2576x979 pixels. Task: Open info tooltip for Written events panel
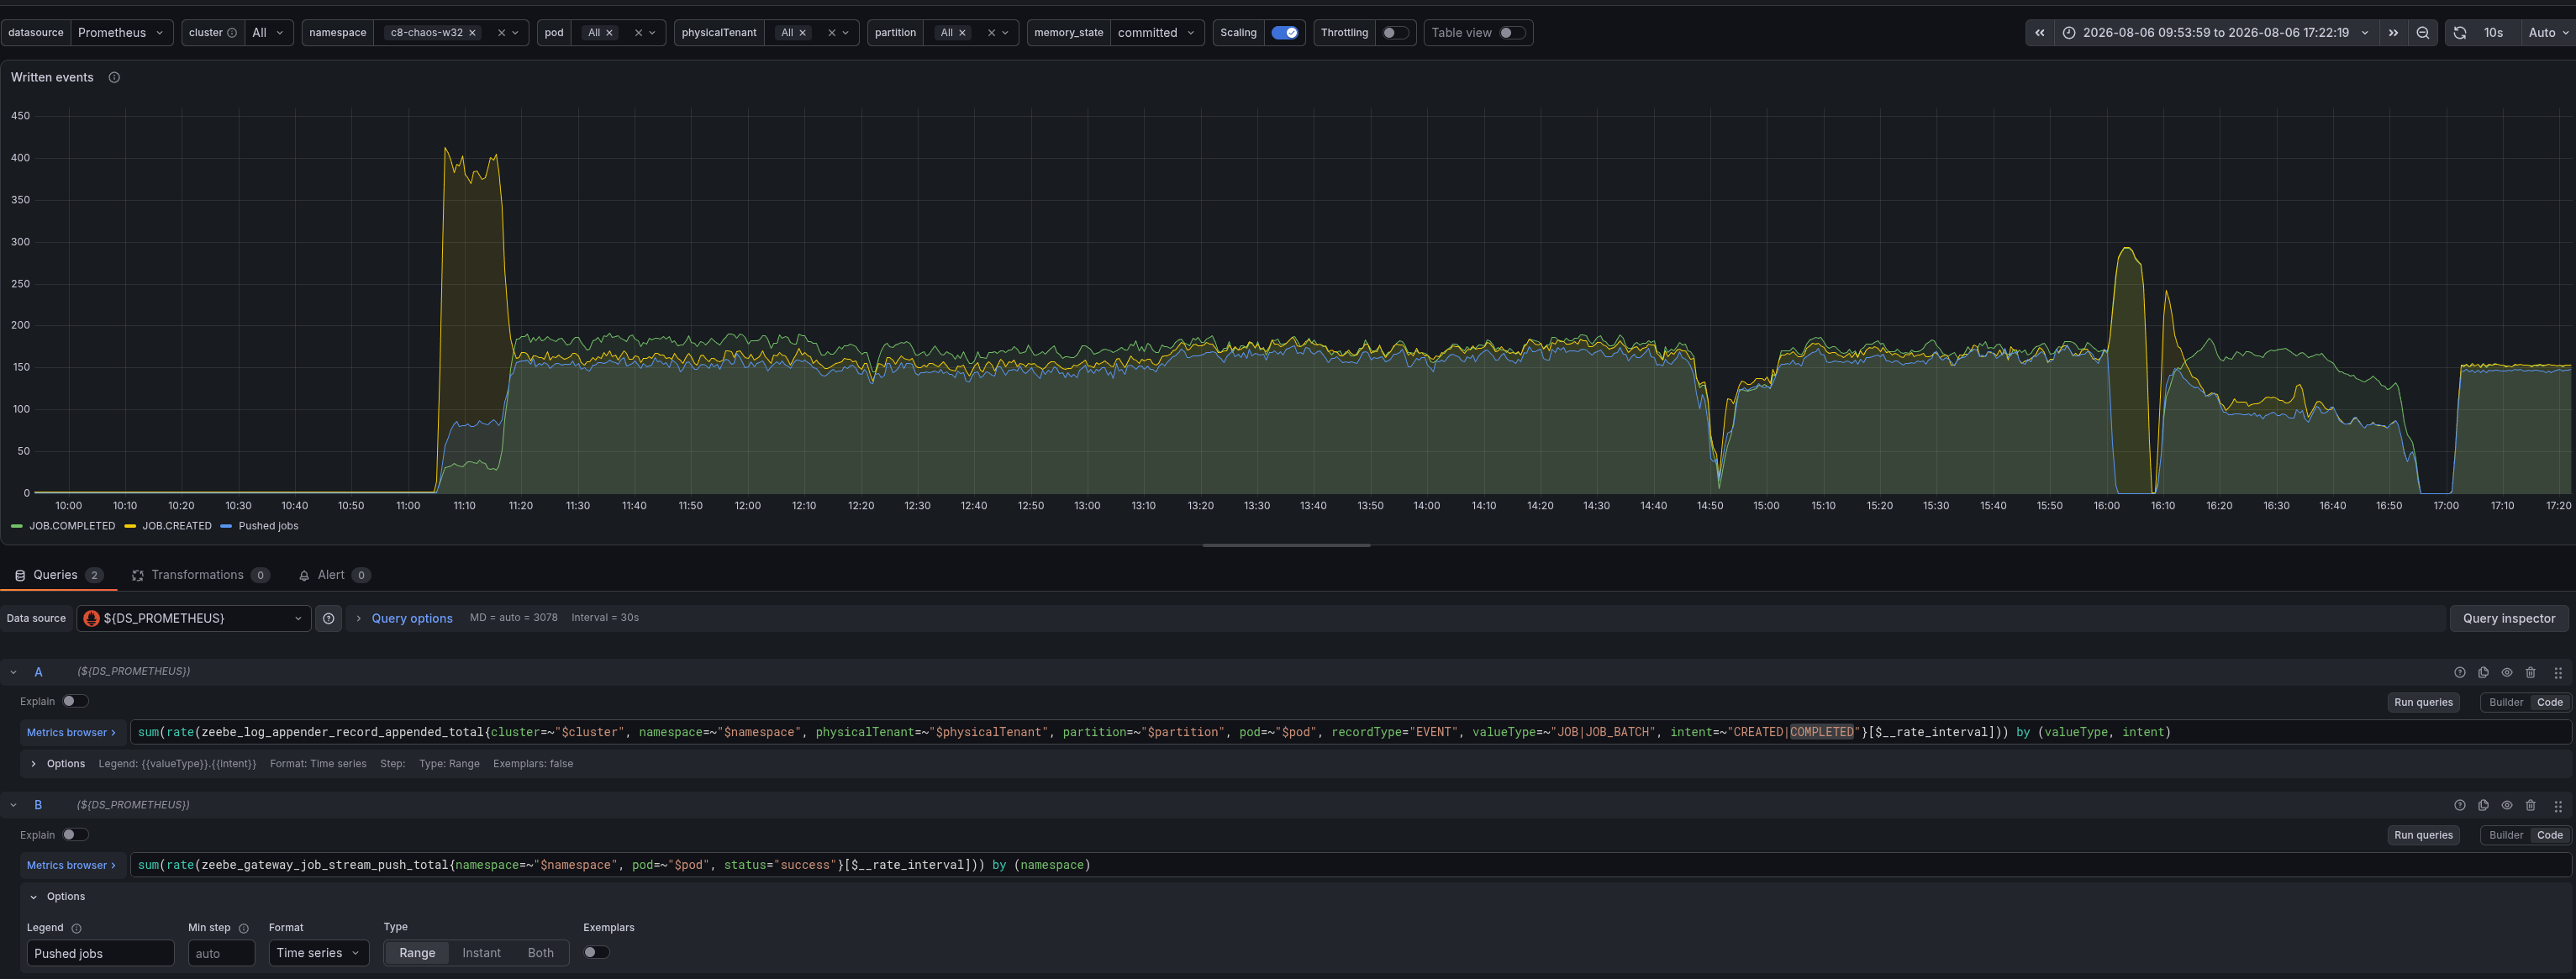114,77
